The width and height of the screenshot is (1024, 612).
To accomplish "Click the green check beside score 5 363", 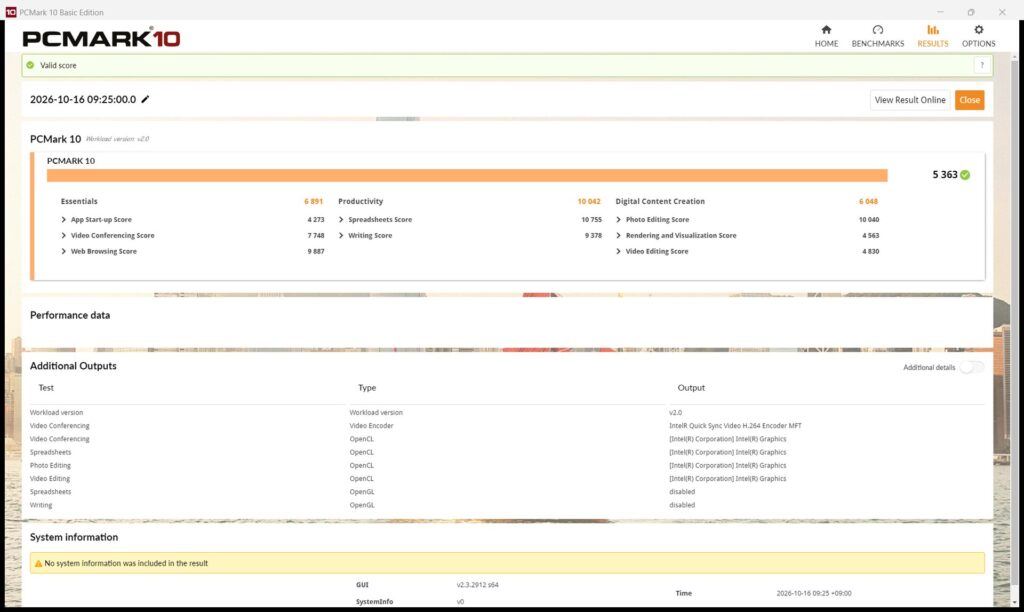I will tap(965, 175).
